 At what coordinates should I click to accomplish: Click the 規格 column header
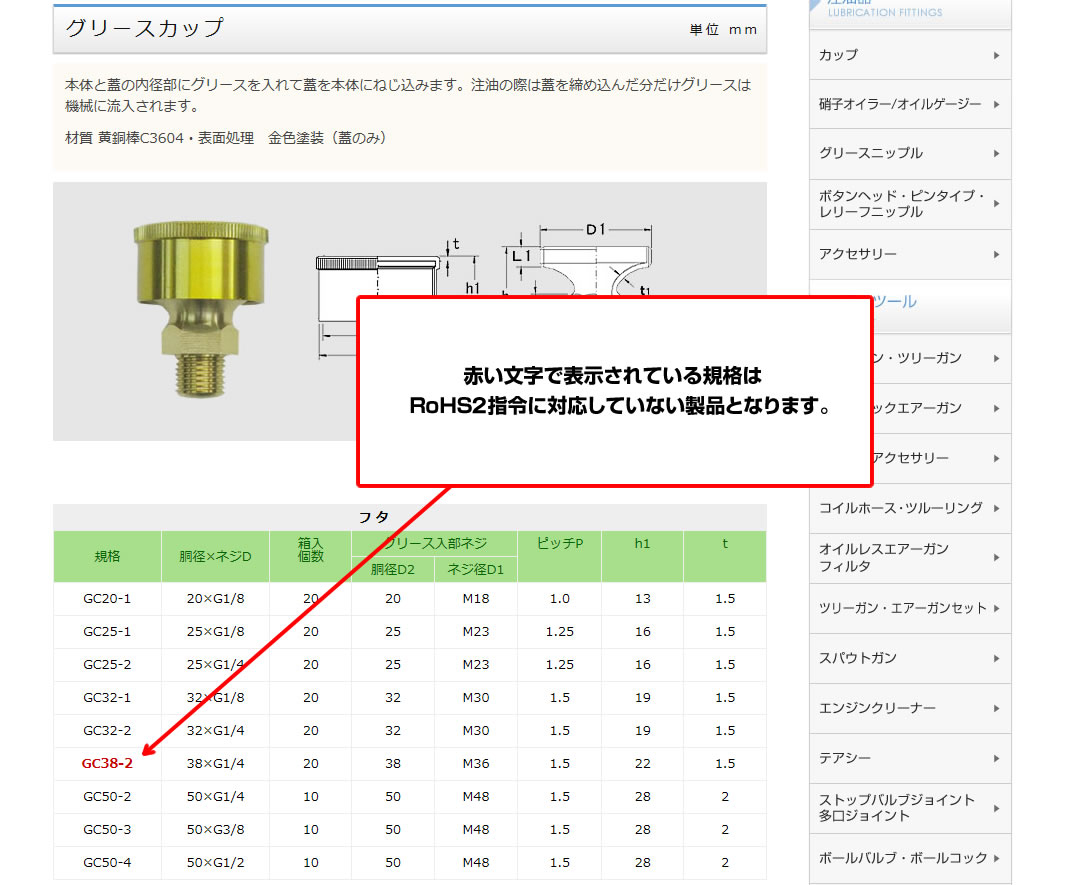[107, 556]
